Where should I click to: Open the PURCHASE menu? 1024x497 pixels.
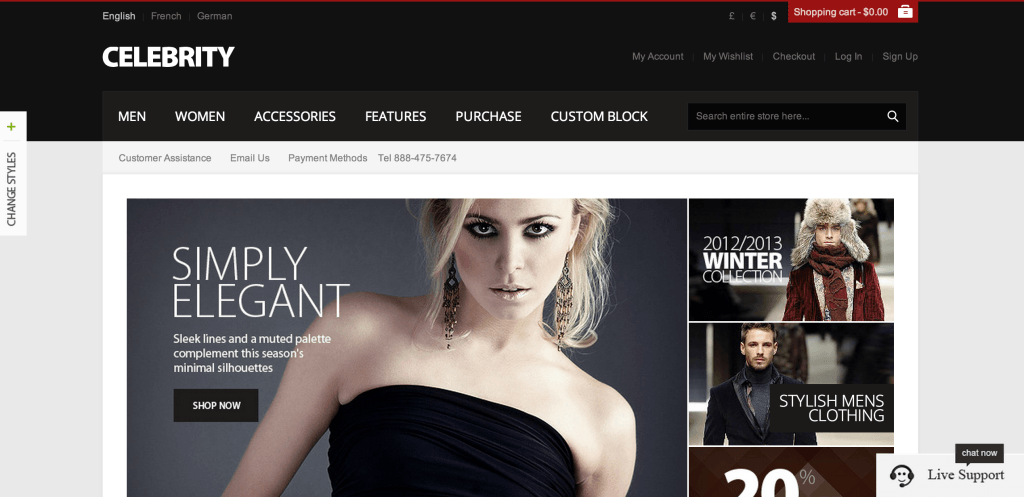click(x=488, y=116)
